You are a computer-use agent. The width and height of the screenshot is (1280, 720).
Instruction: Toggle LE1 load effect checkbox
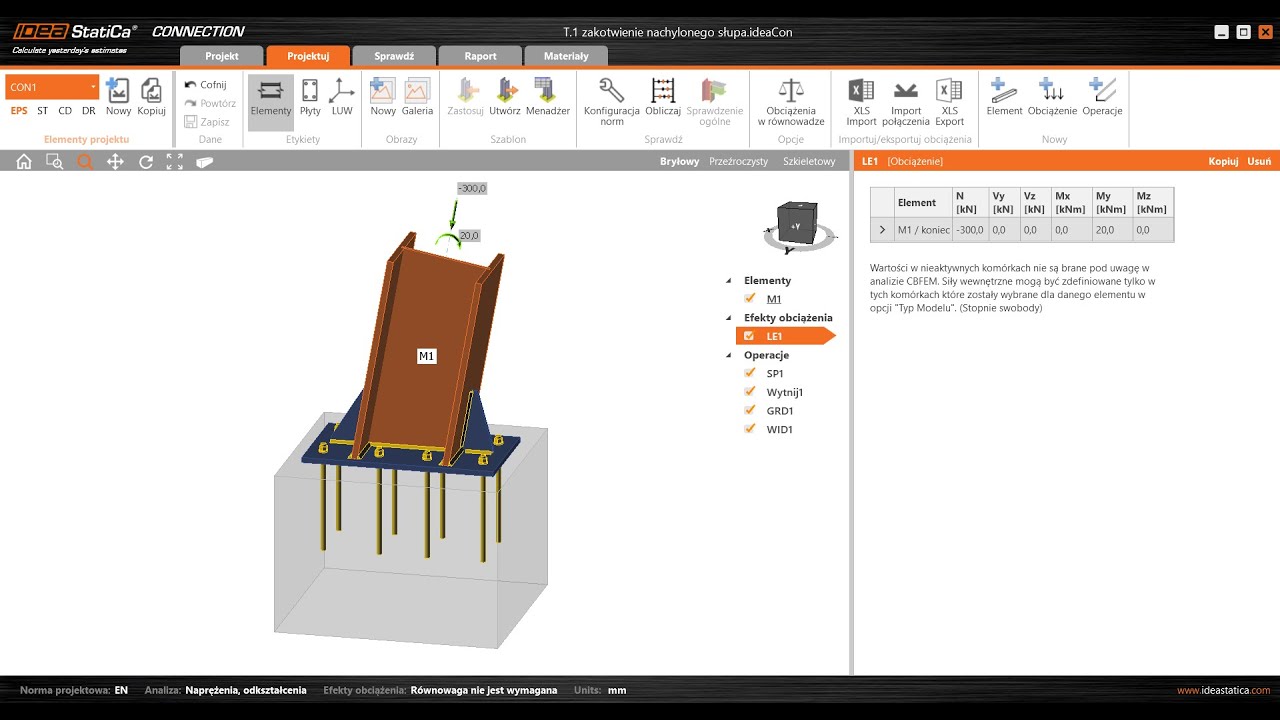click(749, 336)
